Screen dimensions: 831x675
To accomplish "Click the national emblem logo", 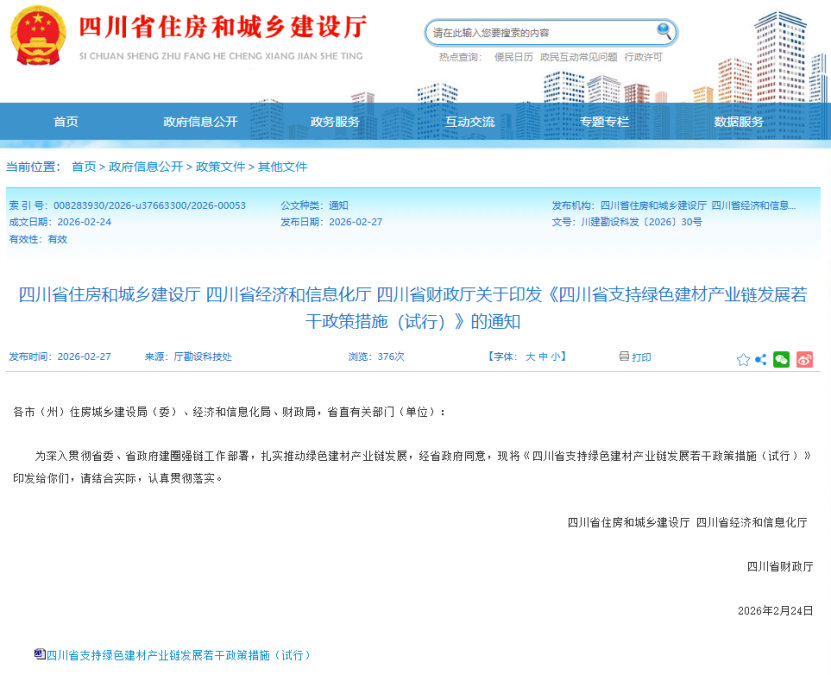I will click(x=37, y=36).
